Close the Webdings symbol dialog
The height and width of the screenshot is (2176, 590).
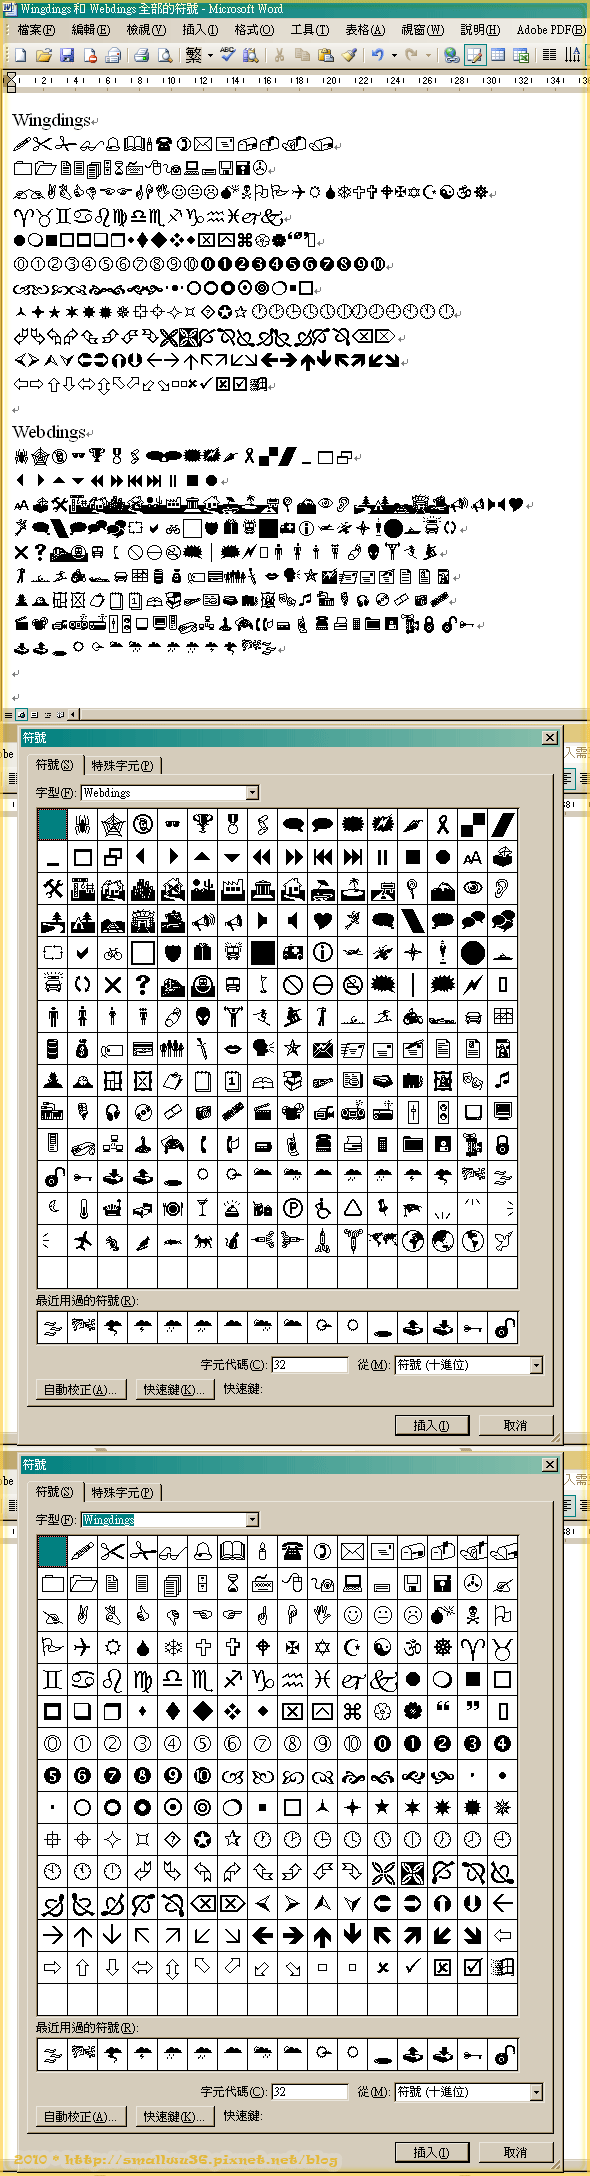point(550,738)
